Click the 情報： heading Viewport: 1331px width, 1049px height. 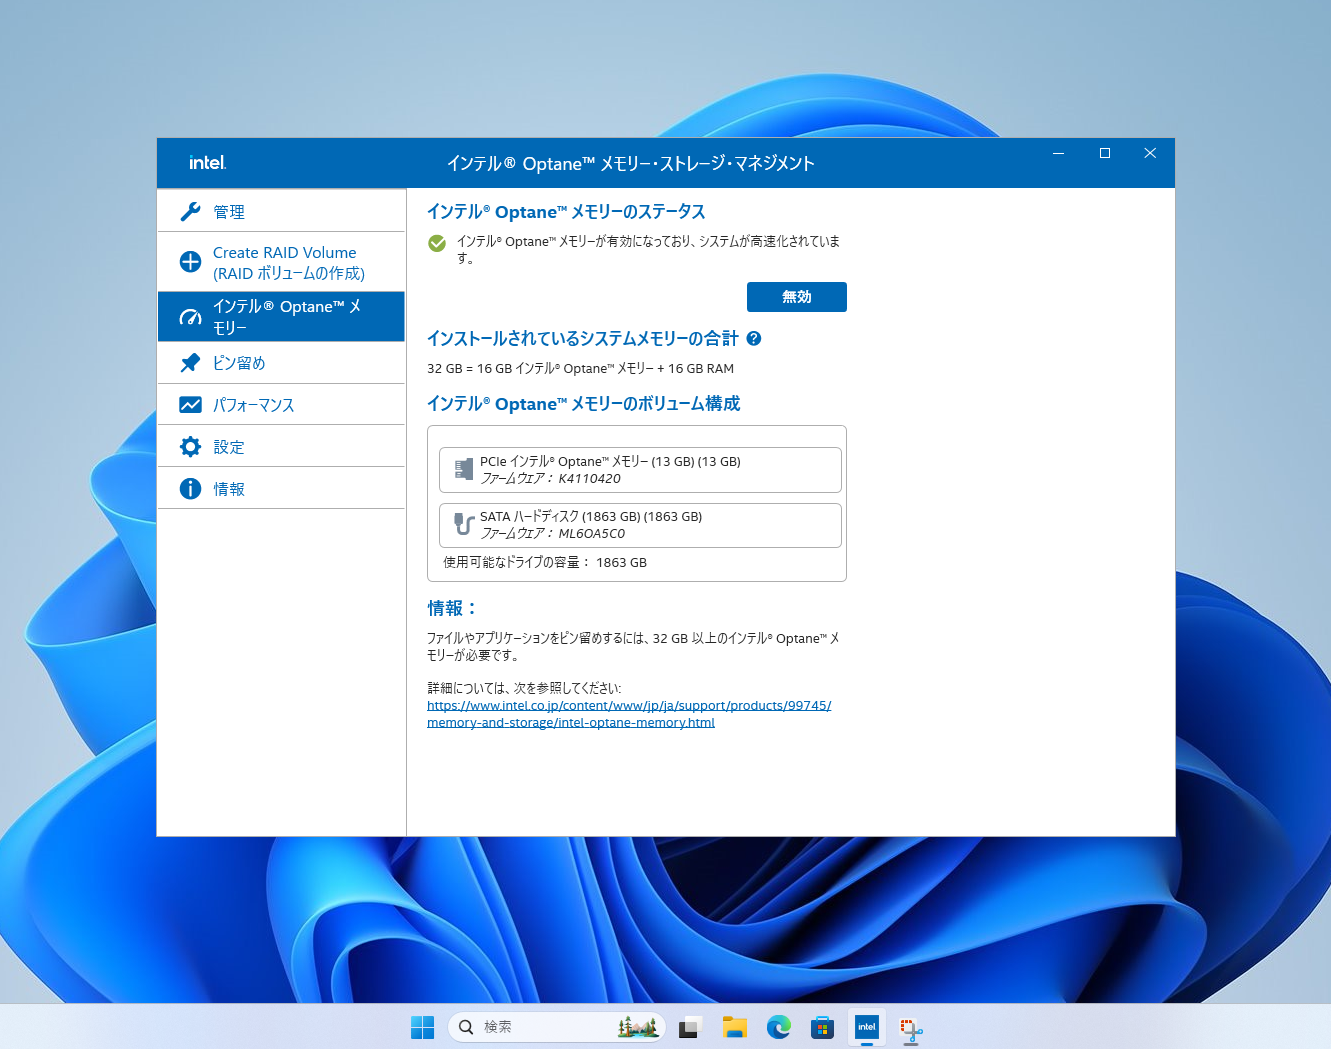(x=452, y=608)
